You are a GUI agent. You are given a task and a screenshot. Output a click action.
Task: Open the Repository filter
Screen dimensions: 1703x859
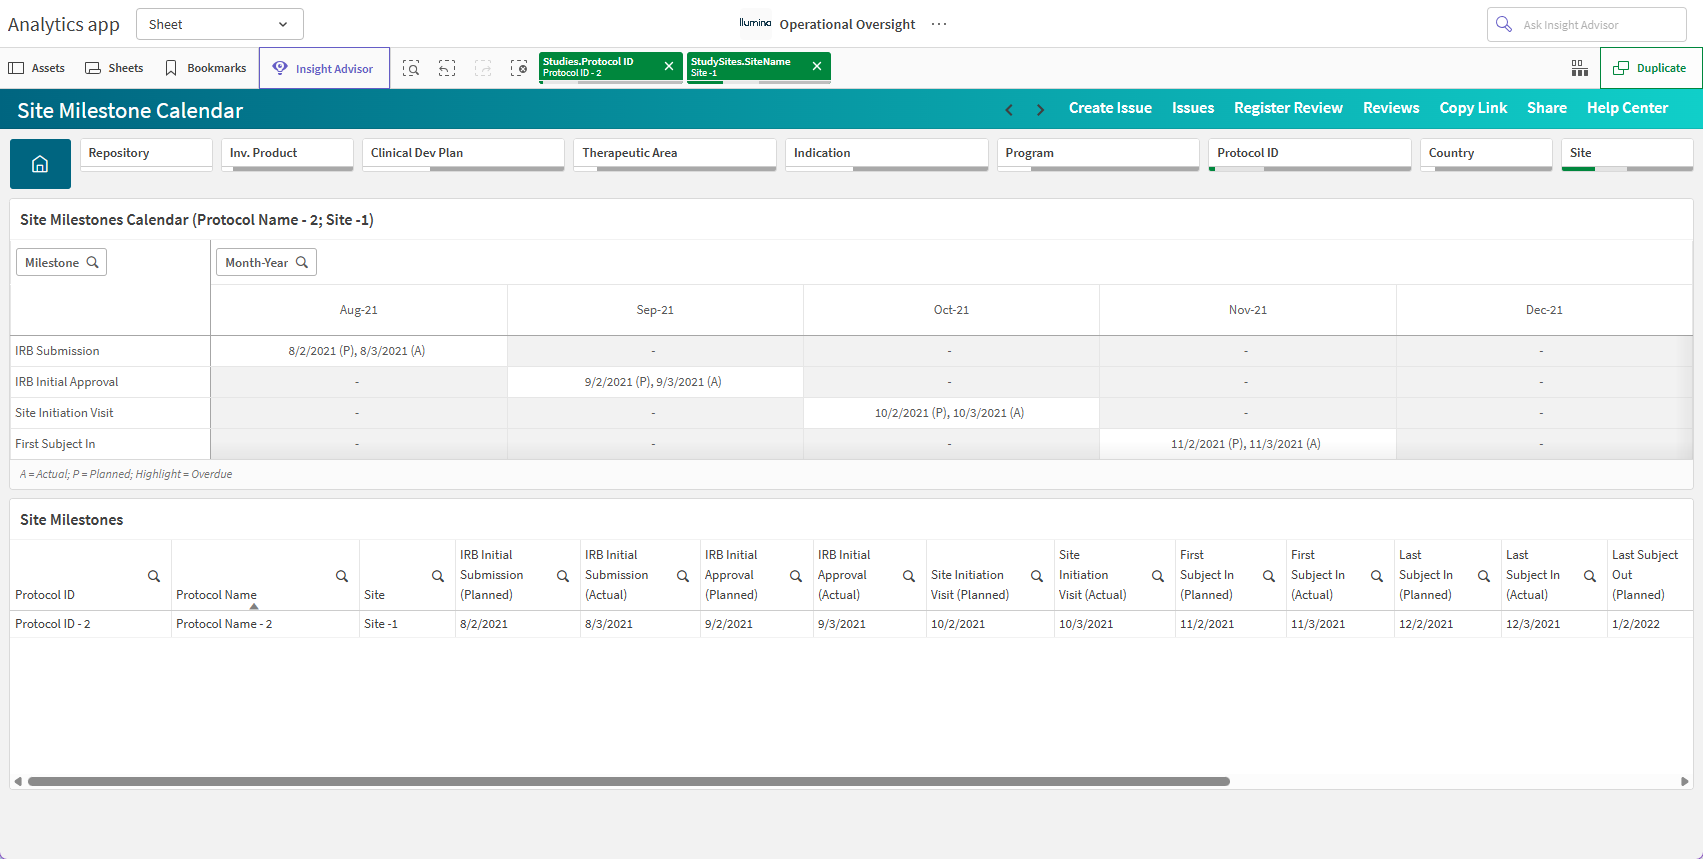[x=146, y=154]
